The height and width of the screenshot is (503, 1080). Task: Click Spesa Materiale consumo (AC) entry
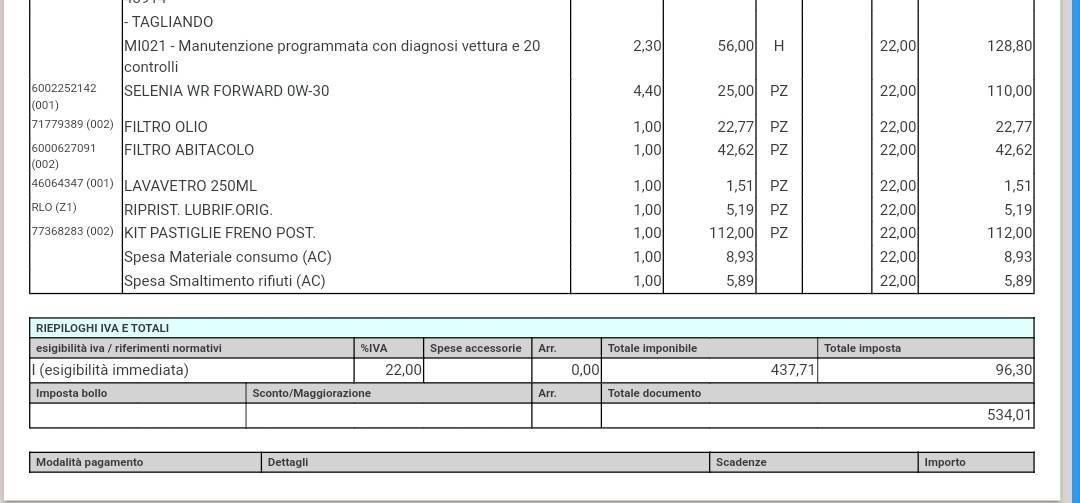(x=227, y=257)
